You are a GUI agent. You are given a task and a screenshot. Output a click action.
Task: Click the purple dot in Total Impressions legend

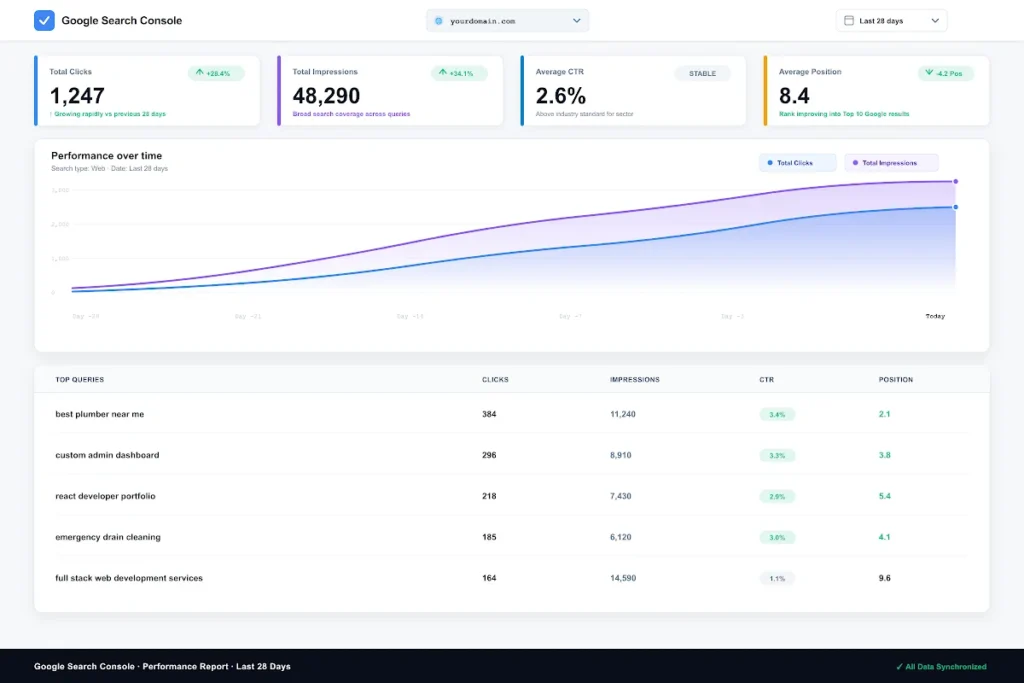coord(856,163)
